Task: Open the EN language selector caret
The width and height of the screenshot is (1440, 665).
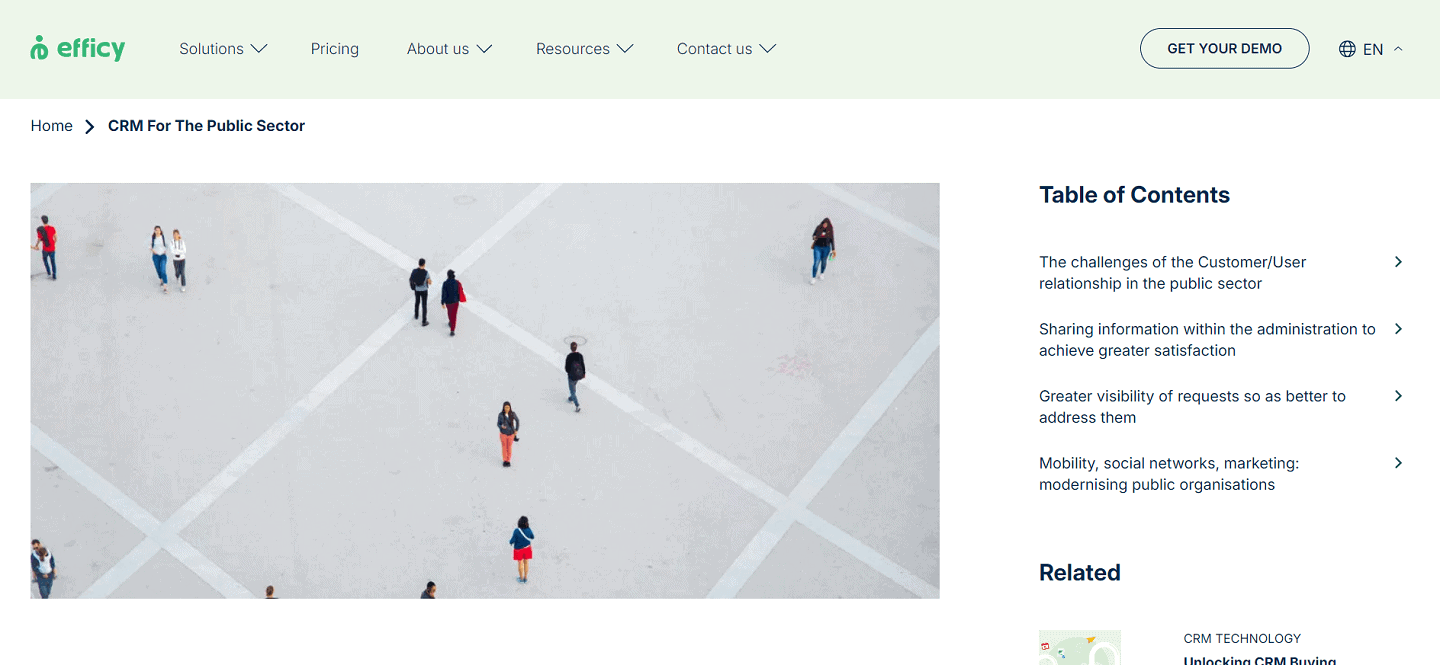Action: (1398, 49)
